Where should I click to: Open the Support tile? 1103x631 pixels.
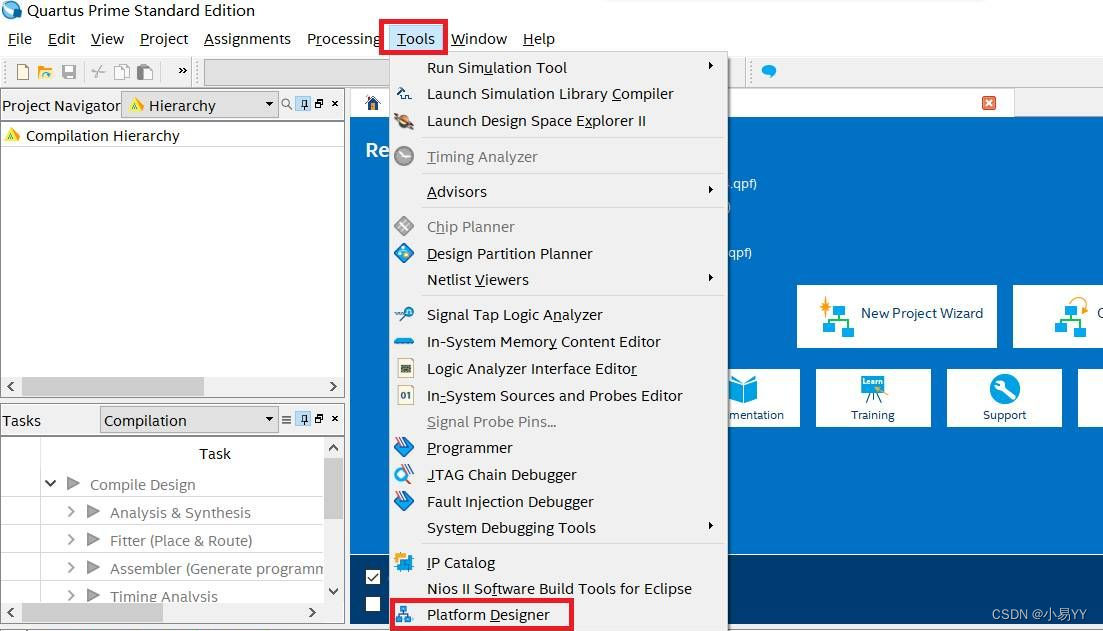(x=1004, y=397)
